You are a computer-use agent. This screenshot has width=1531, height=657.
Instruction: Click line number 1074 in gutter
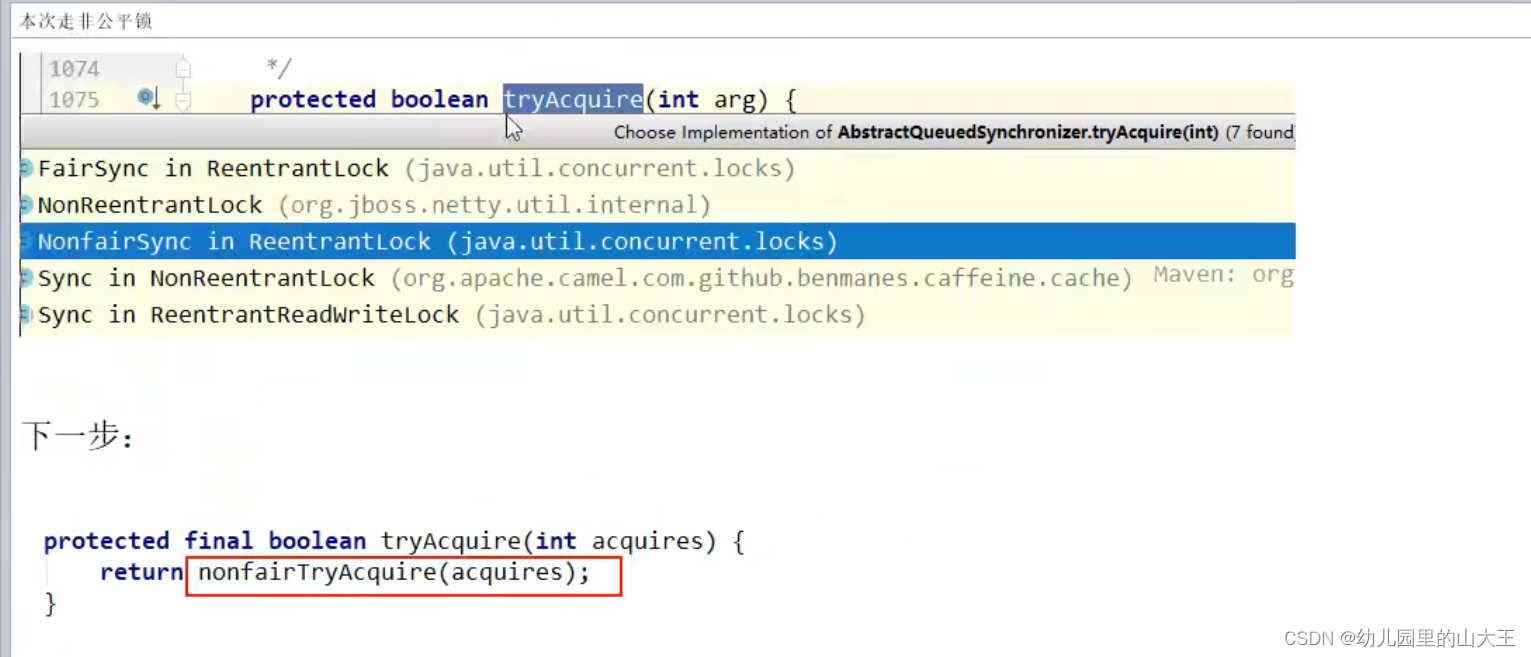coord(75,69)
